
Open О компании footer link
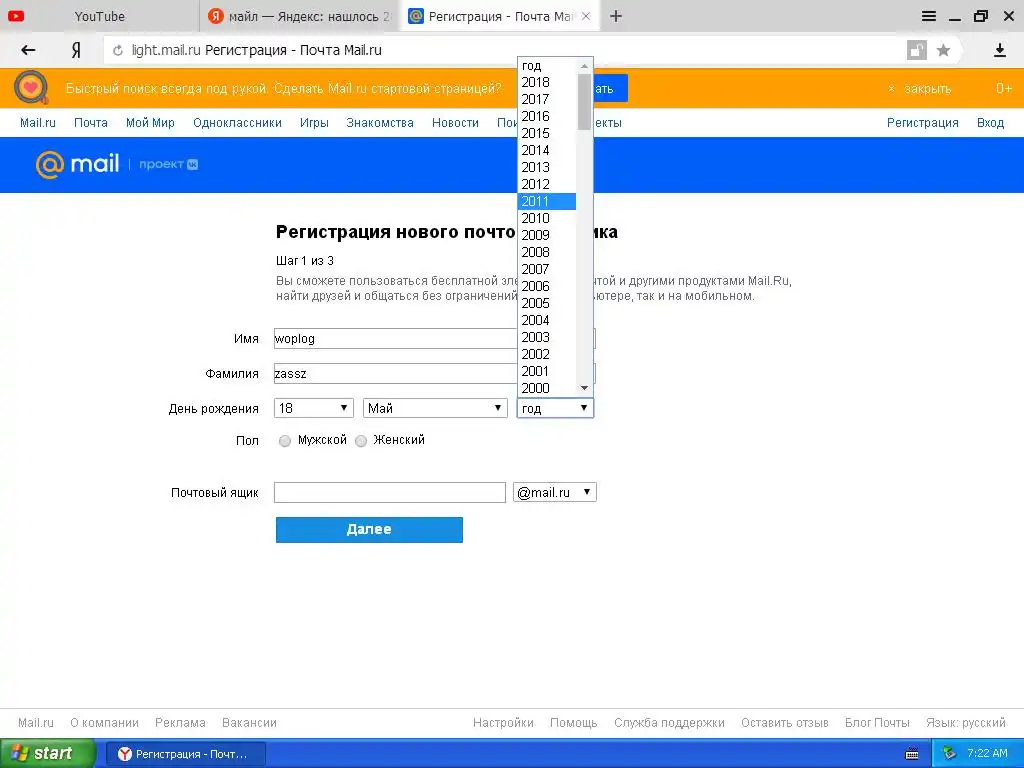[104, 723]
